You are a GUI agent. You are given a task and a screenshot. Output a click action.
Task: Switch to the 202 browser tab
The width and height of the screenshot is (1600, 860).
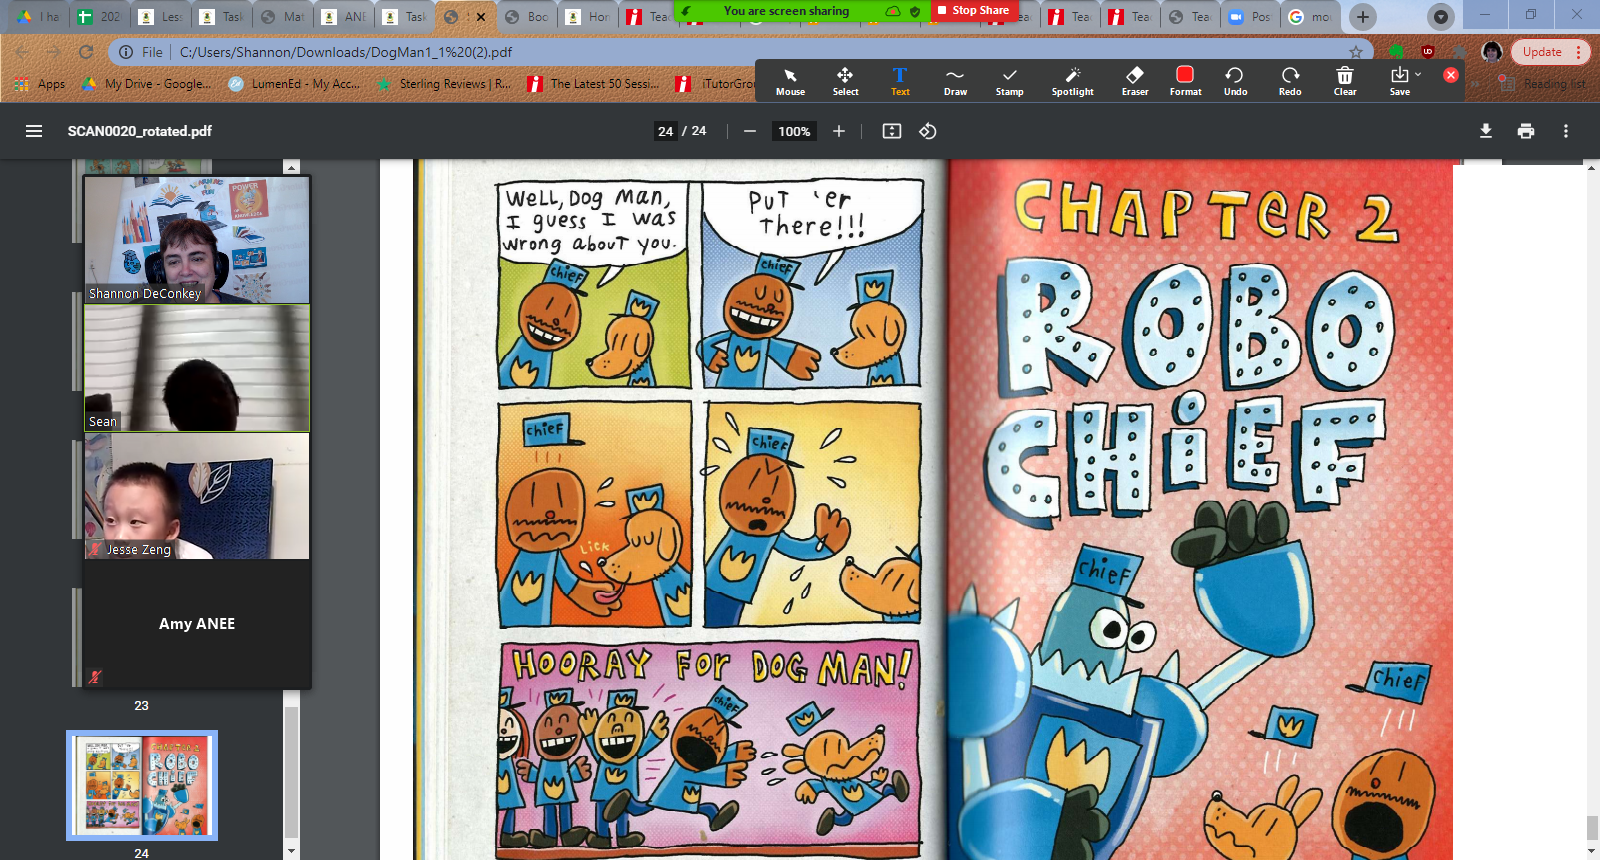click(x=100, y=17)
